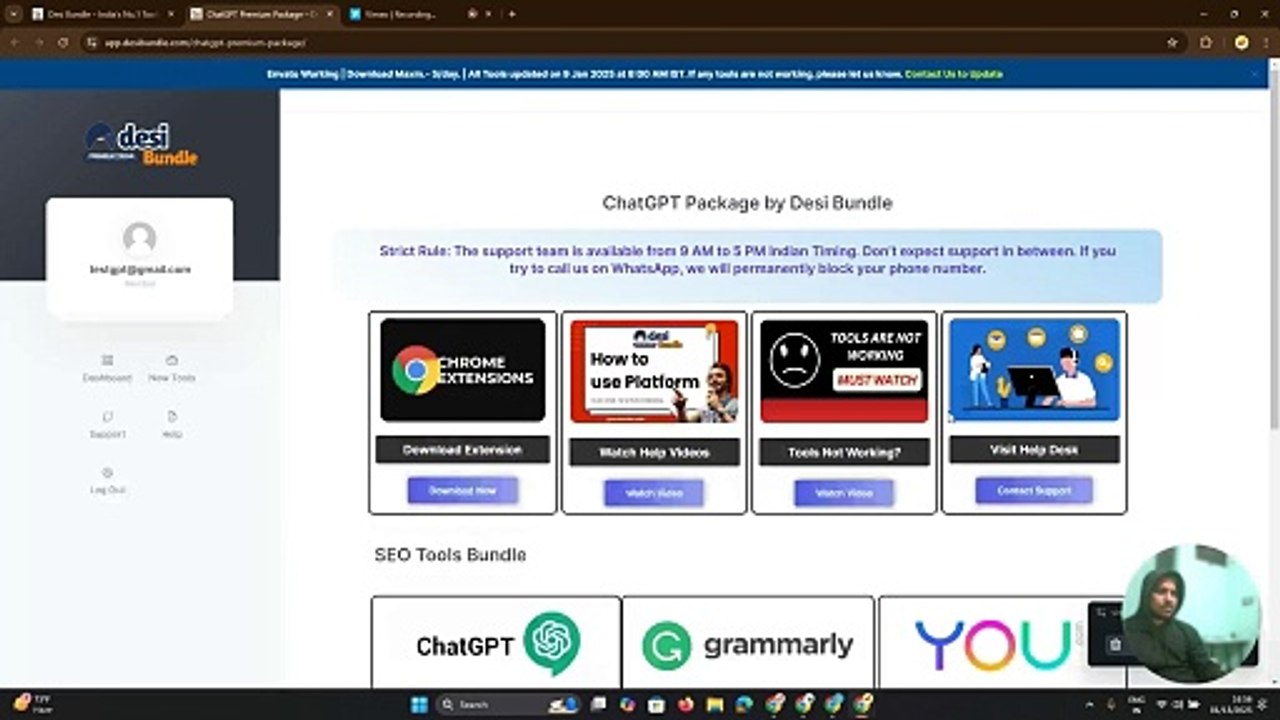Open the tab search dropdown in Chrome

(14, 14)
